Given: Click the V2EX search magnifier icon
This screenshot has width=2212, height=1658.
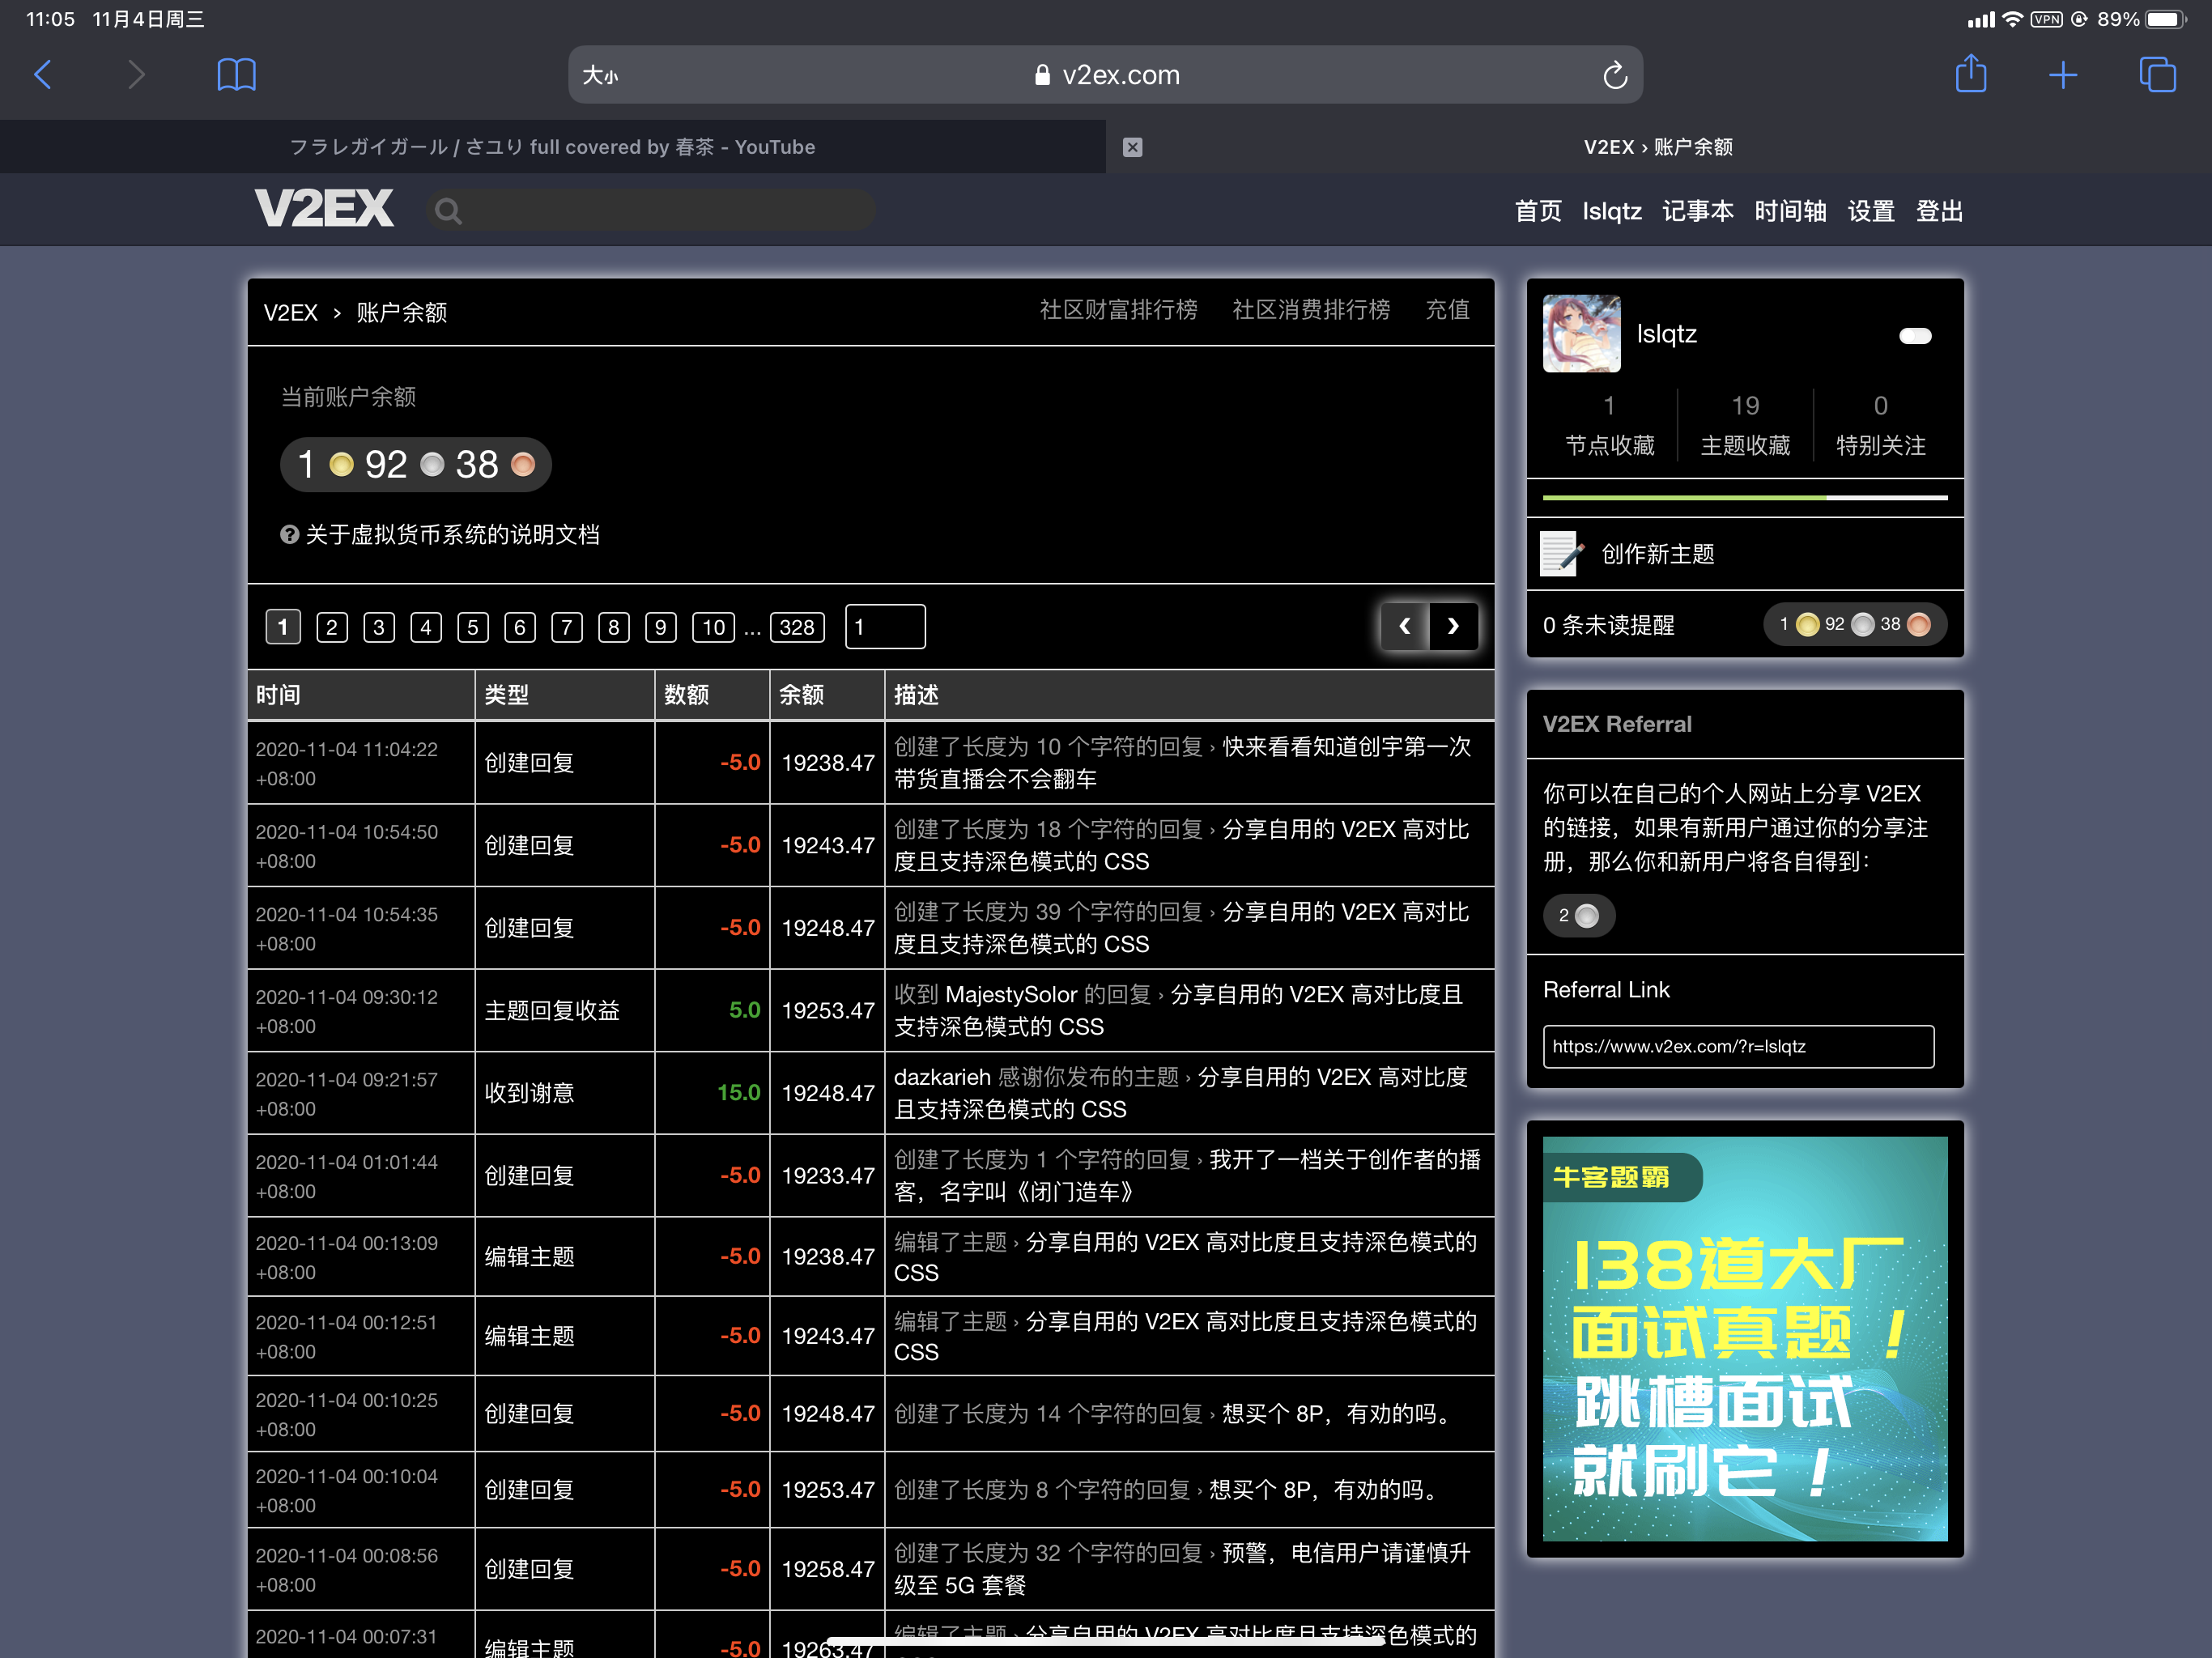Looking at the screenshot, I should click(449, 211).
